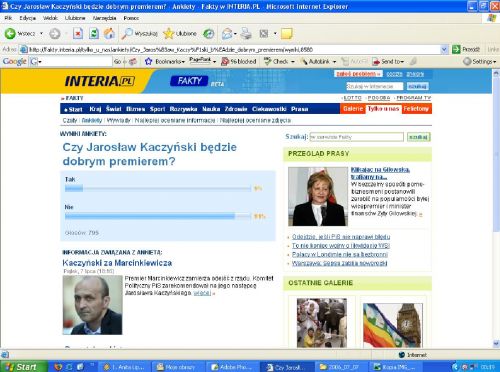Click the blocked popups icon
This screenshot has height=372, width=500.
point(225,61)
